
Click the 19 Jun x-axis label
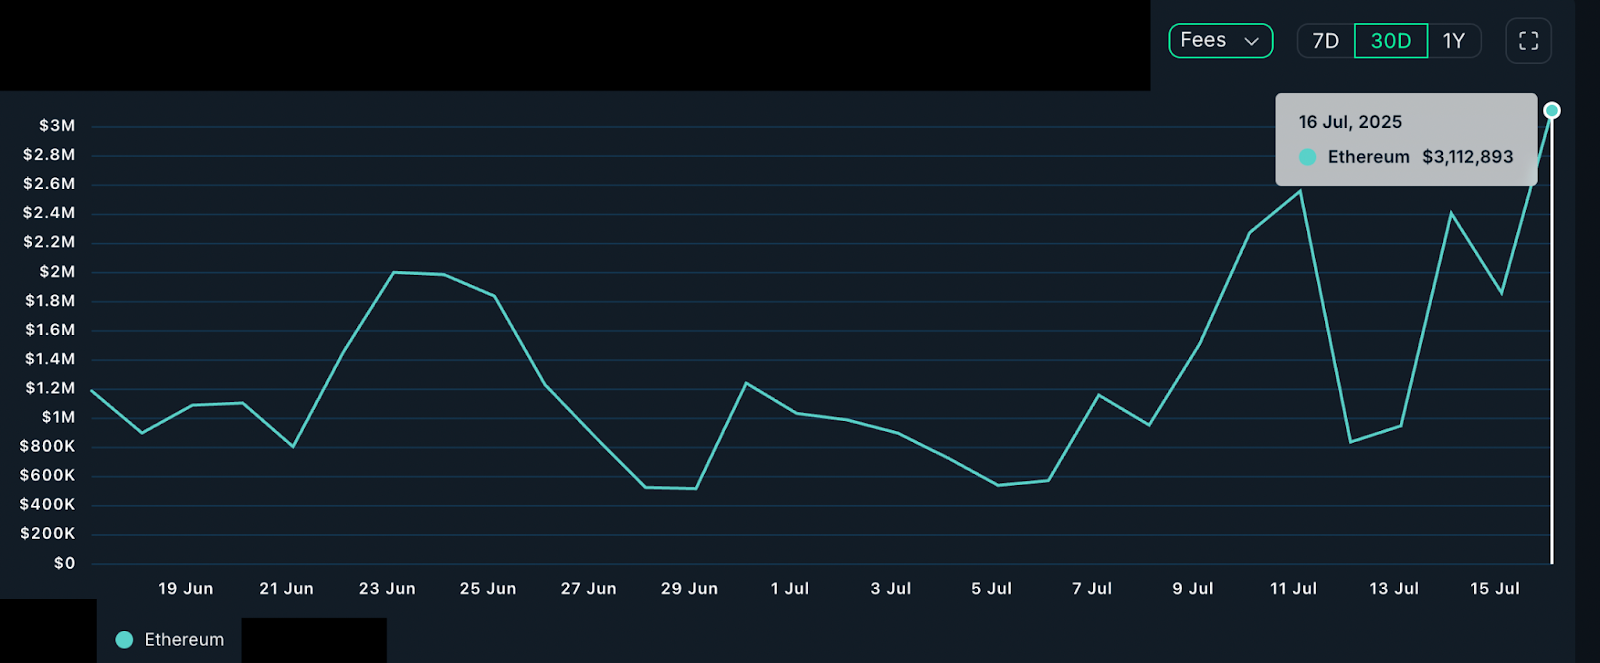(x=185, y=589)
